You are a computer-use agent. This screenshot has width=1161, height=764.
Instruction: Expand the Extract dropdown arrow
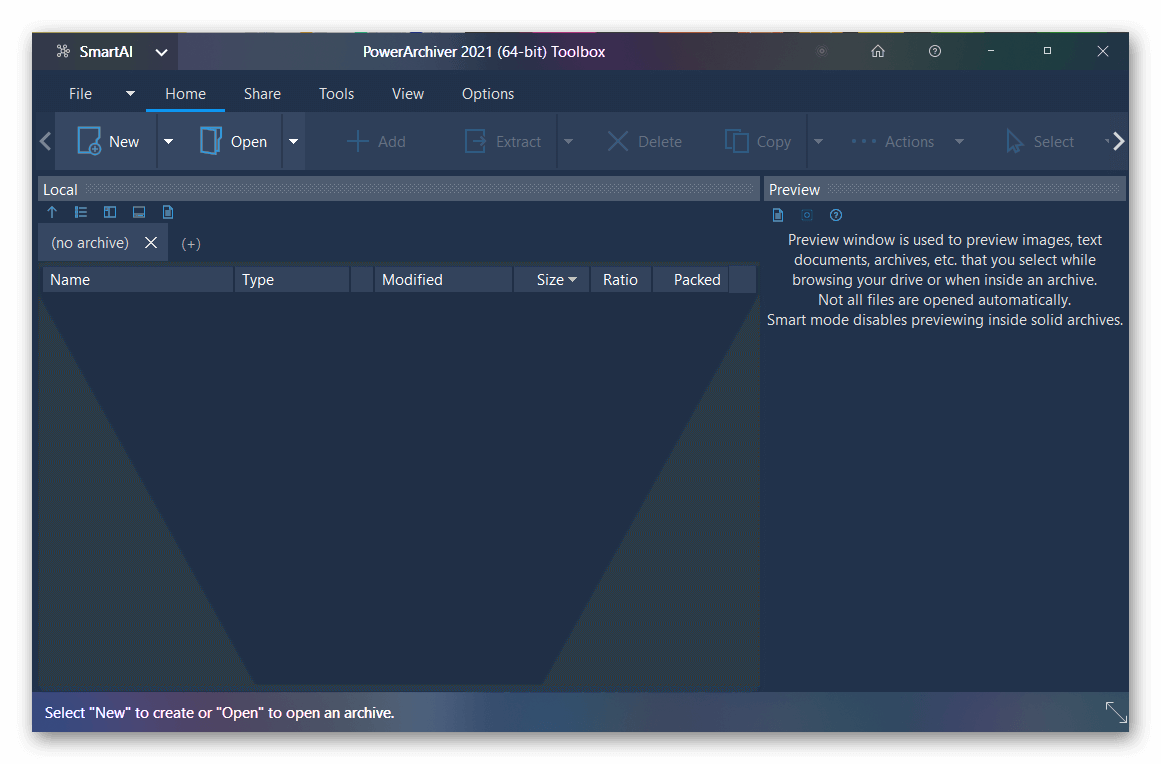pyautogui.click(x=568, y=141)
